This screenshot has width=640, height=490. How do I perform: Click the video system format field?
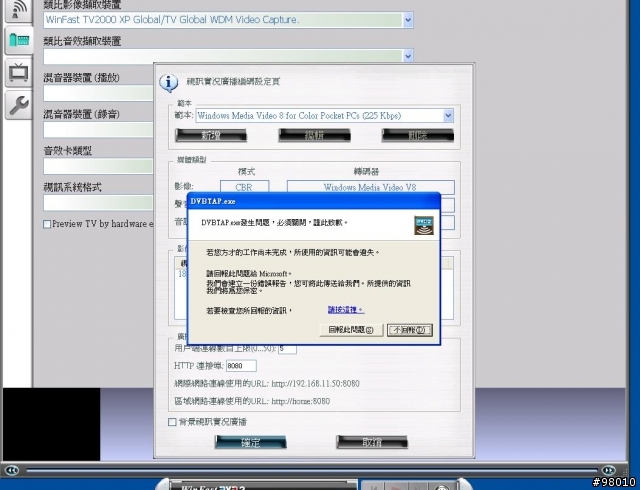click(x=98, y=203)
